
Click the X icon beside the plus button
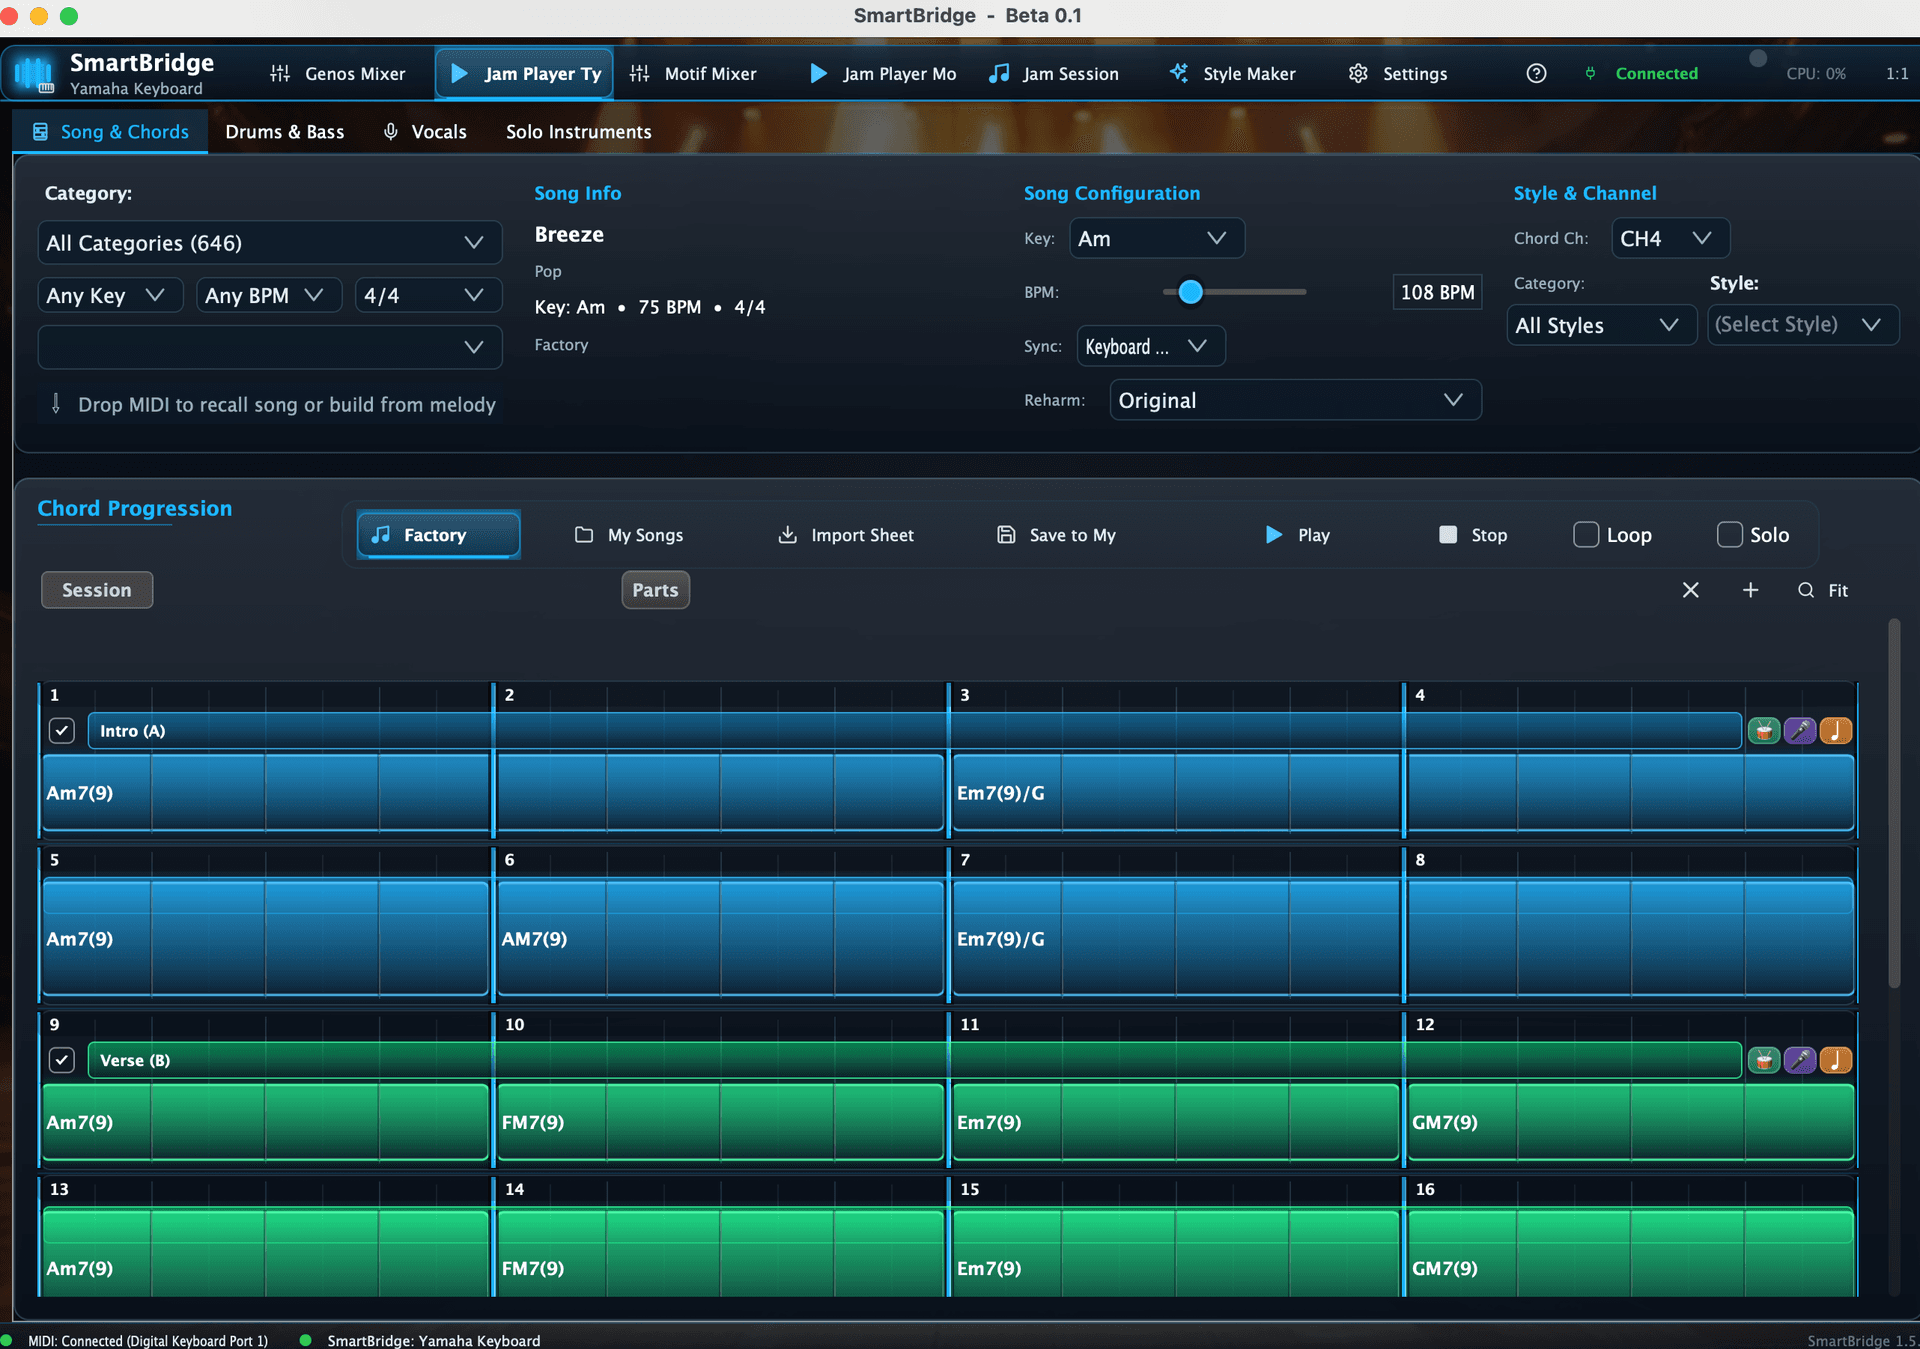(1691, 590)
